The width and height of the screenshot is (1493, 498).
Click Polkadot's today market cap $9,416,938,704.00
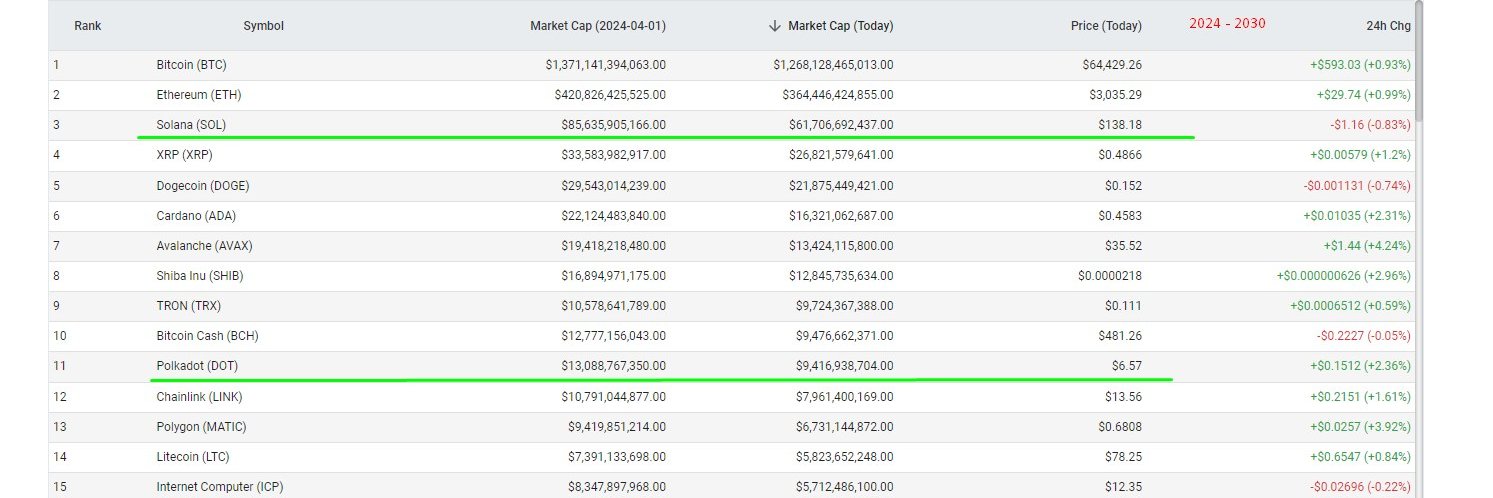(x=845, y=366)
